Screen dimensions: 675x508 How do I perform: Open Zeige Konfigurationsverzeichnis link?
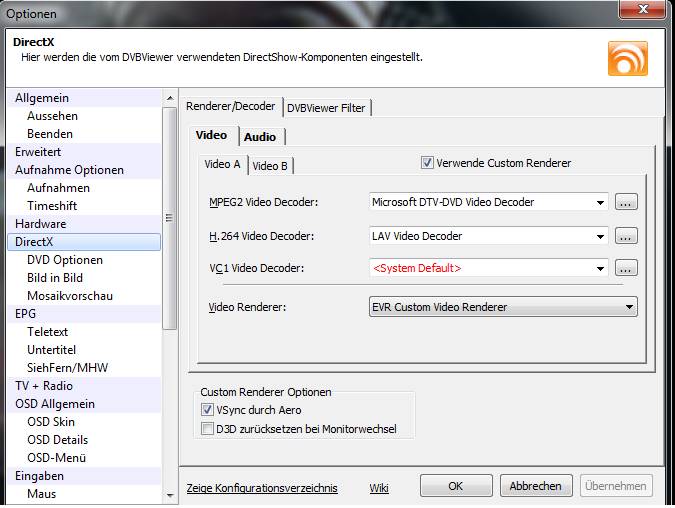(x=262, y=488)
